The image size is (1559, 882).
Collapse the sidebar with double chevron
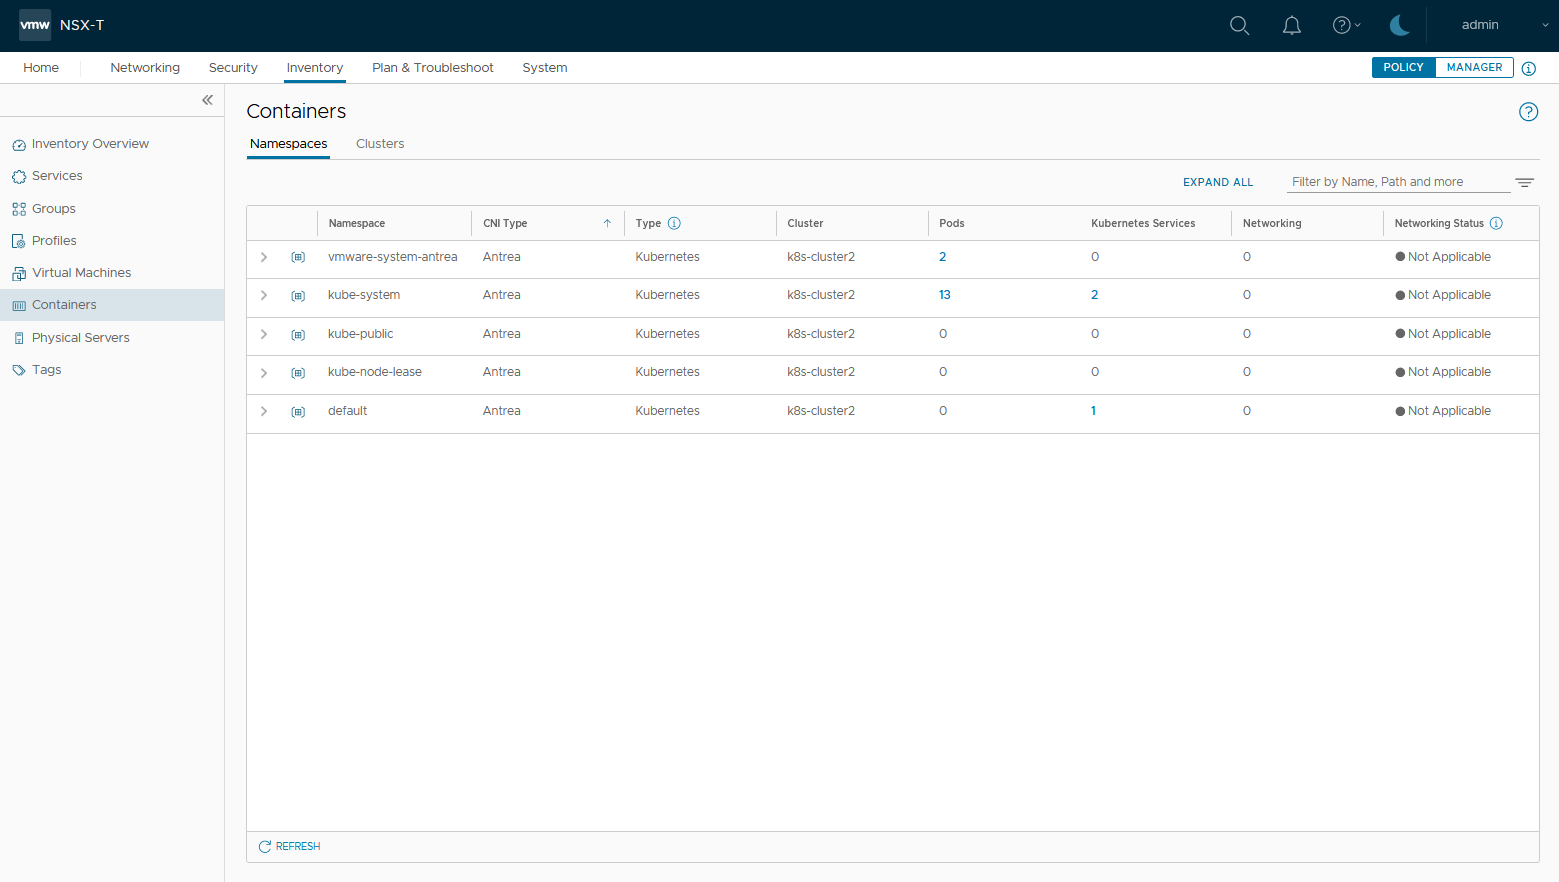[x=207, y=100]
